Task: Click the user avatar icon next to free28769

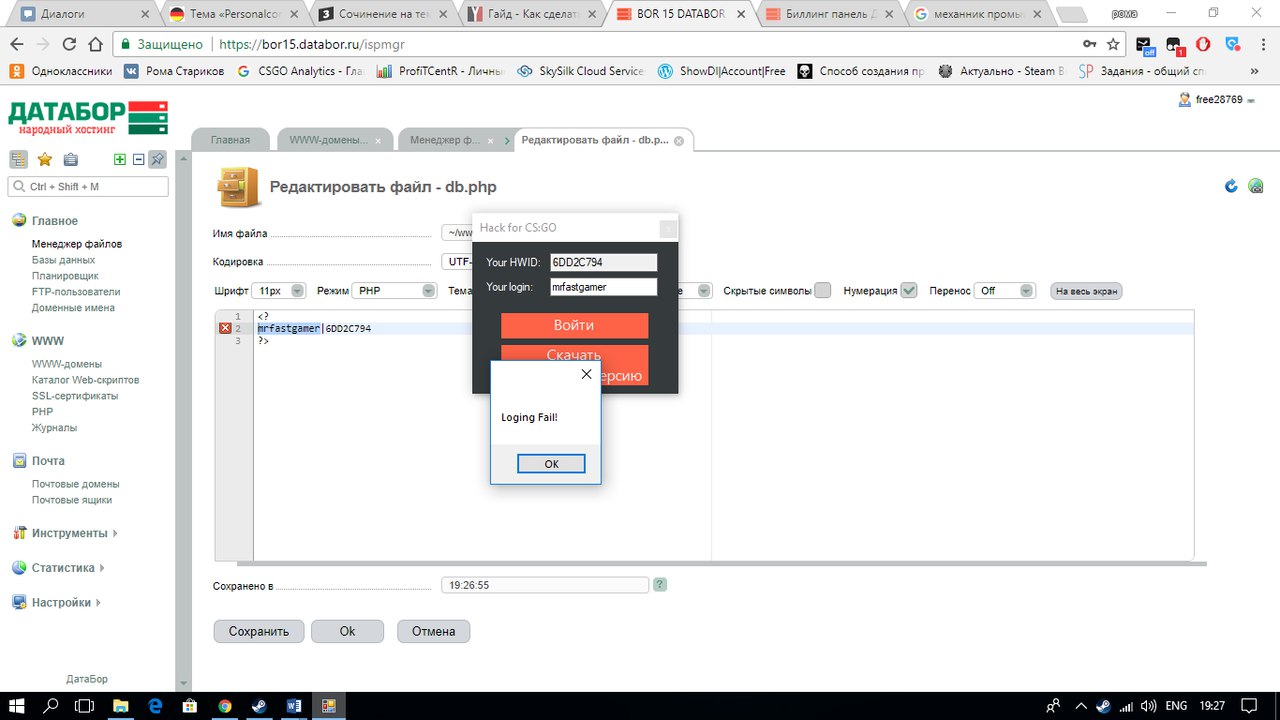Action: pyautogui.click(x=1186, y=99)
